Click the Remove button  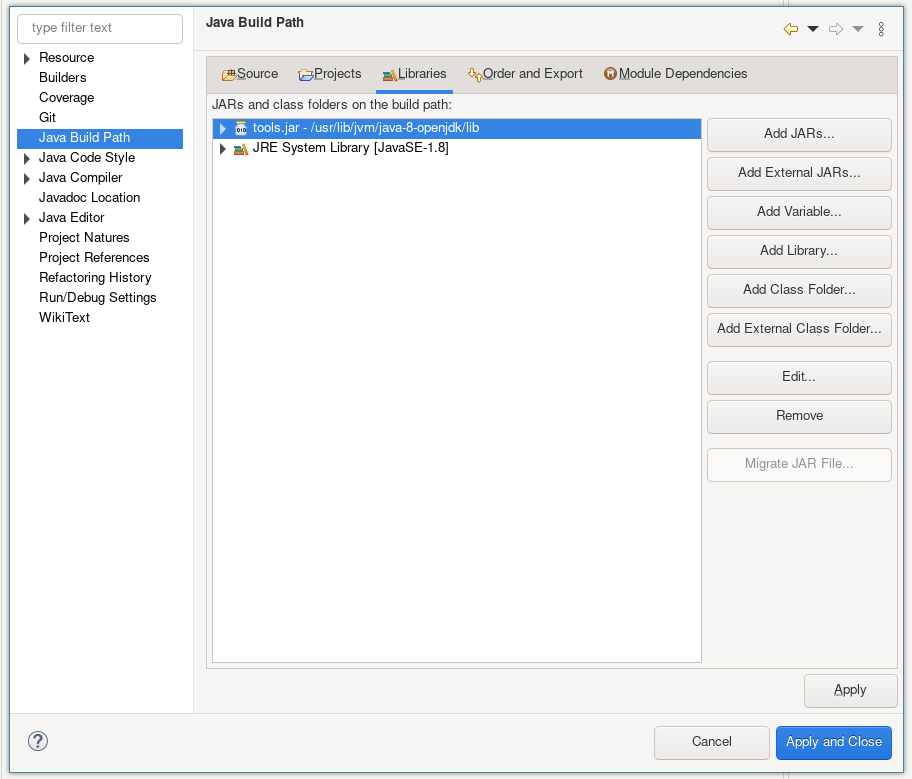(799, 416)
